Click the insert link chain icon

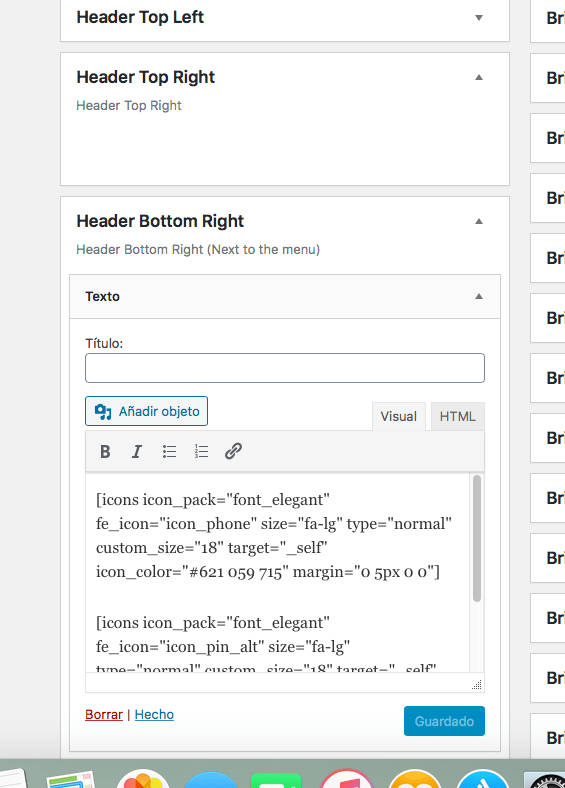tap(233, 451)
